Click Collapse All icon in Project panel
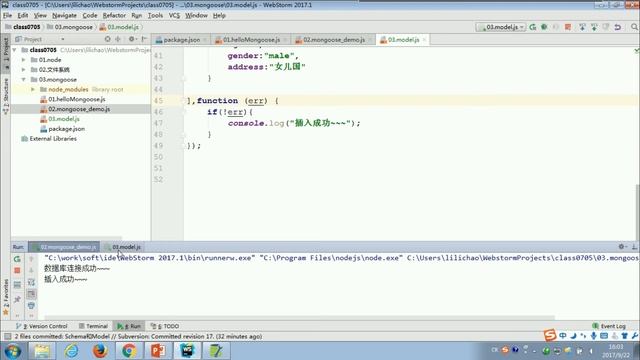 coord(118,39)
